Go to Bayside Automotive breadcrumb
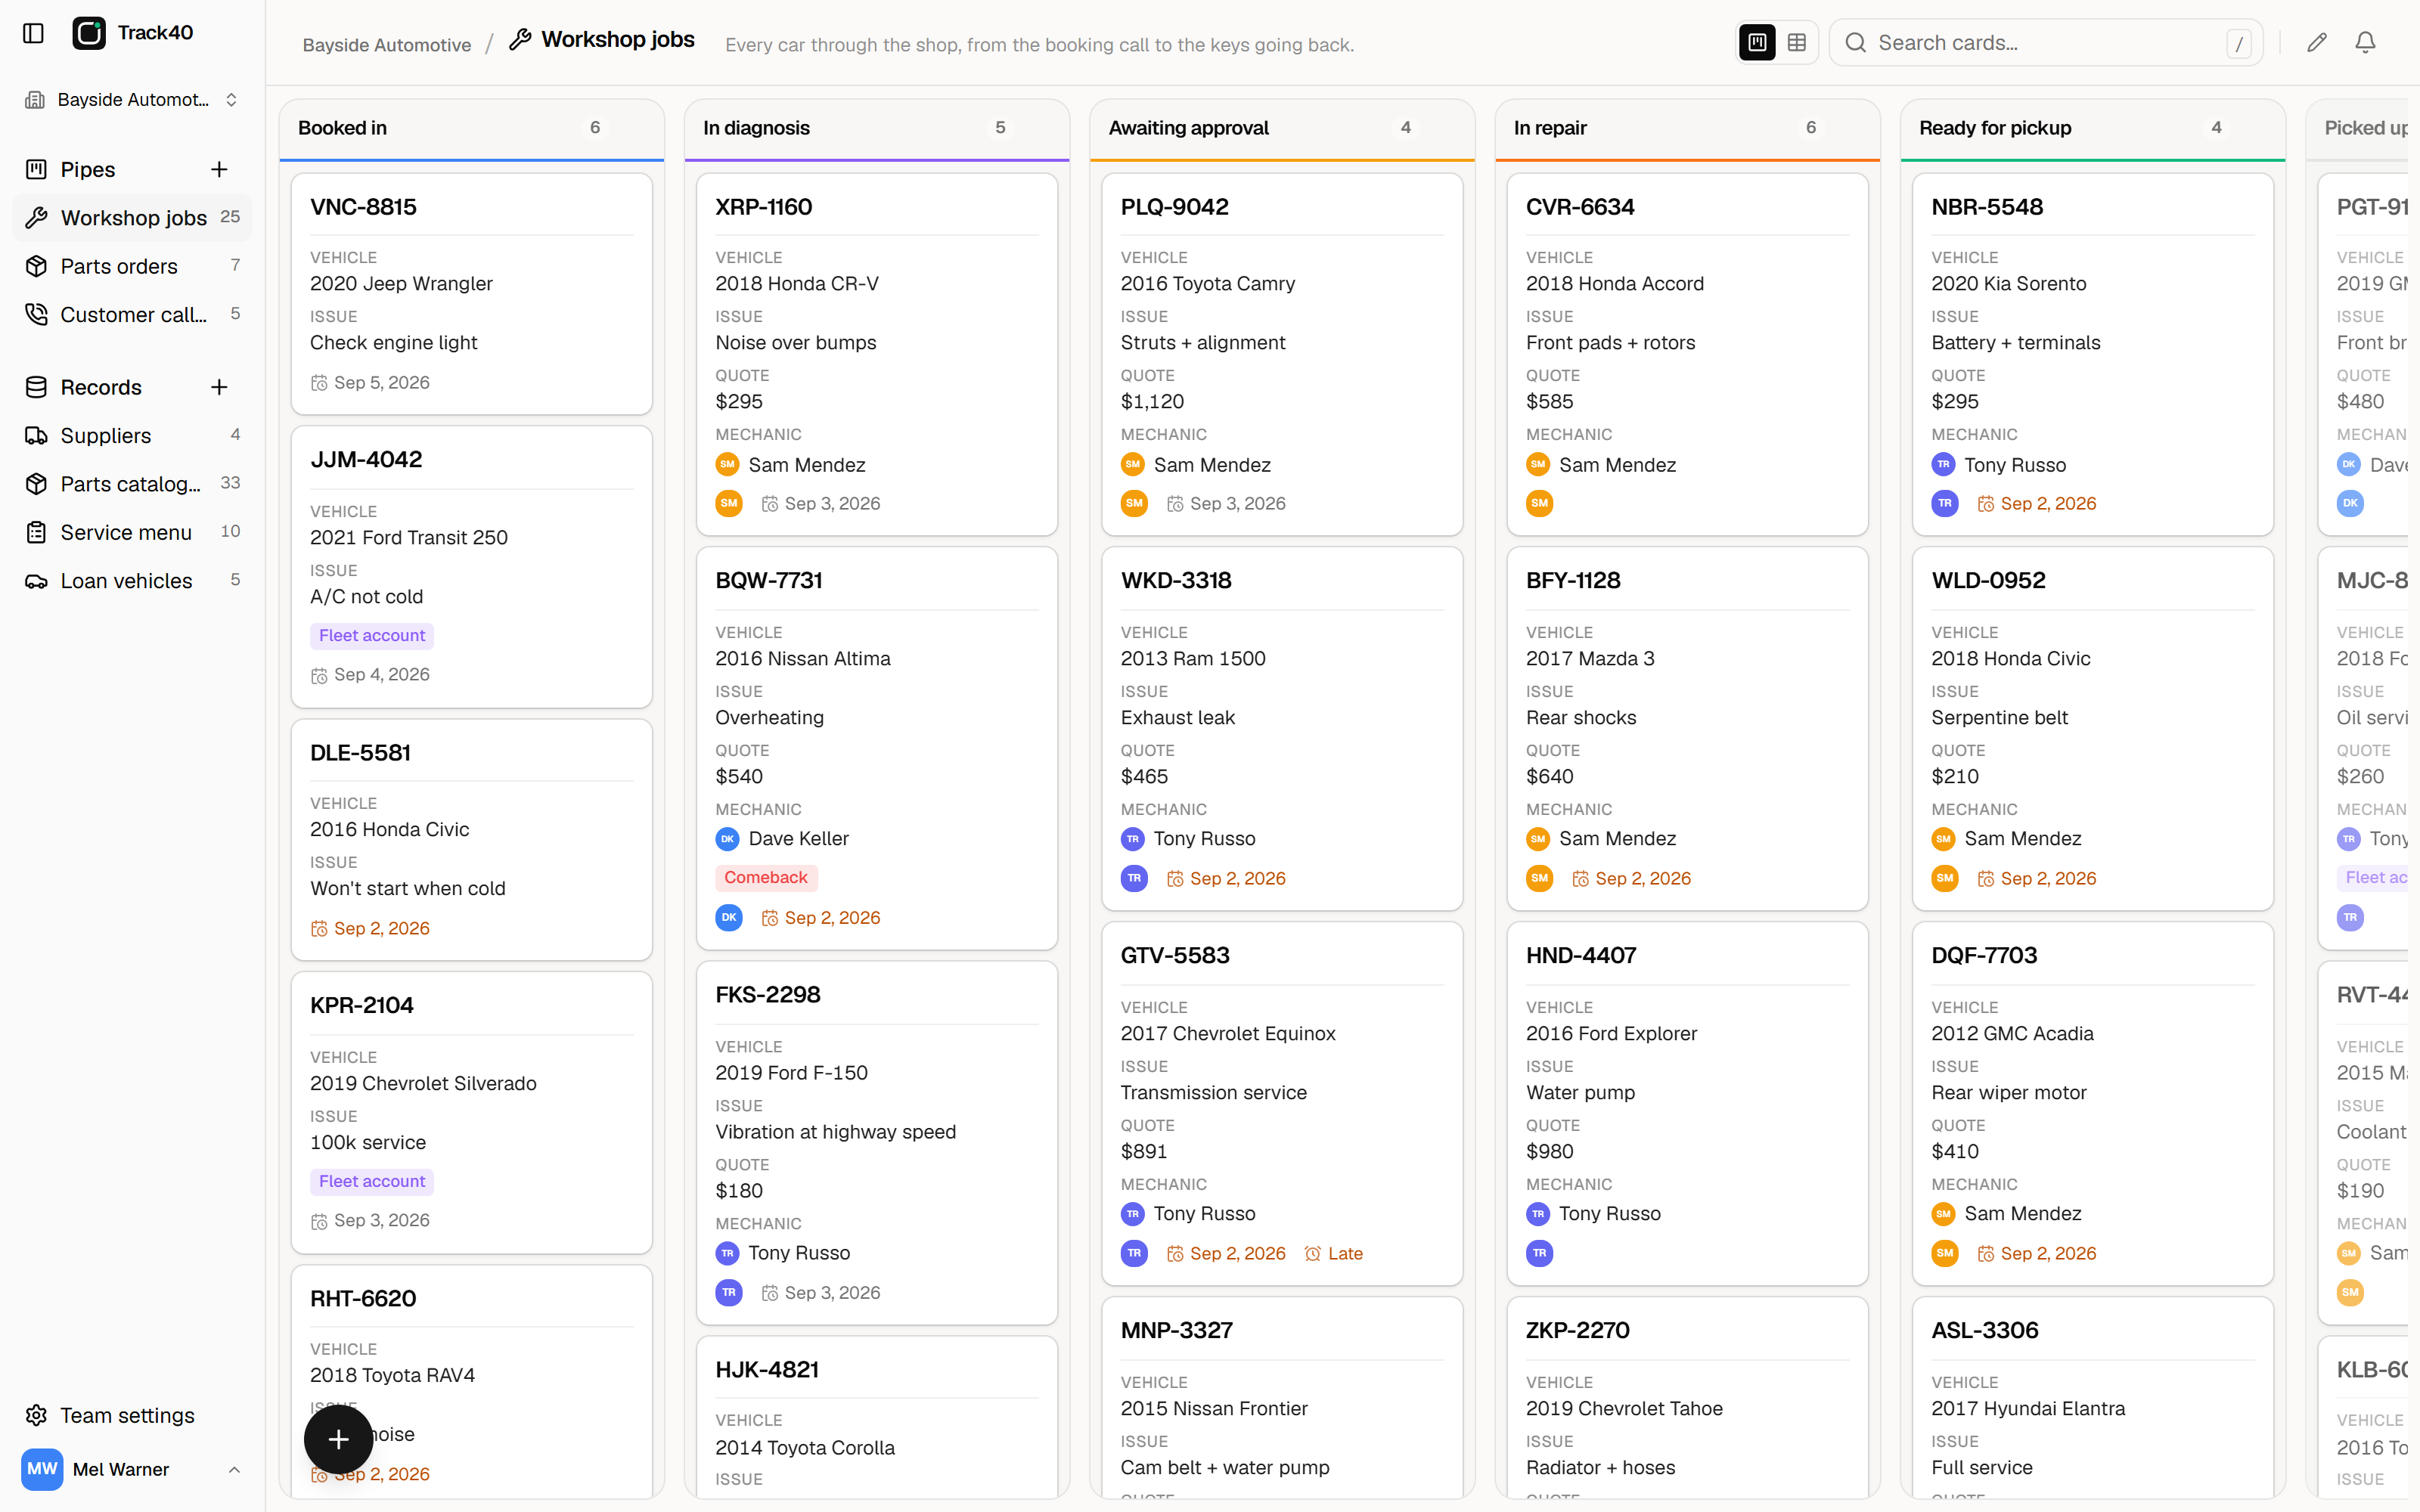Viewport: 2420px width, 1512px height. pos(387,45)
